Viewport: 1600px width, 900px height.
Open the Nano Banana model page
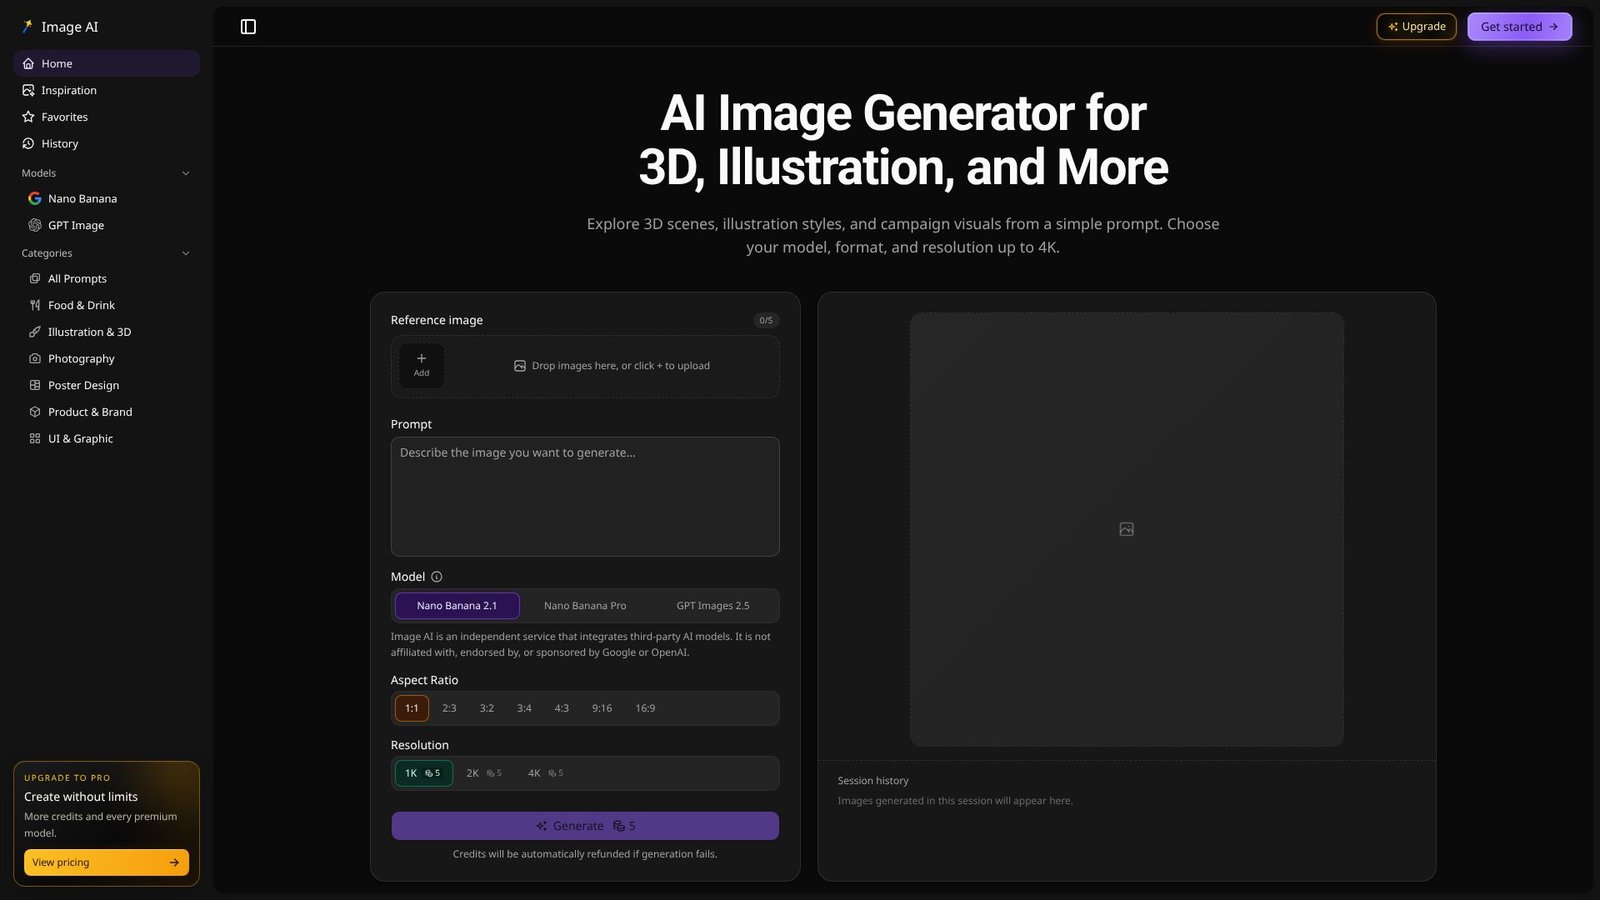click(110, 199)
